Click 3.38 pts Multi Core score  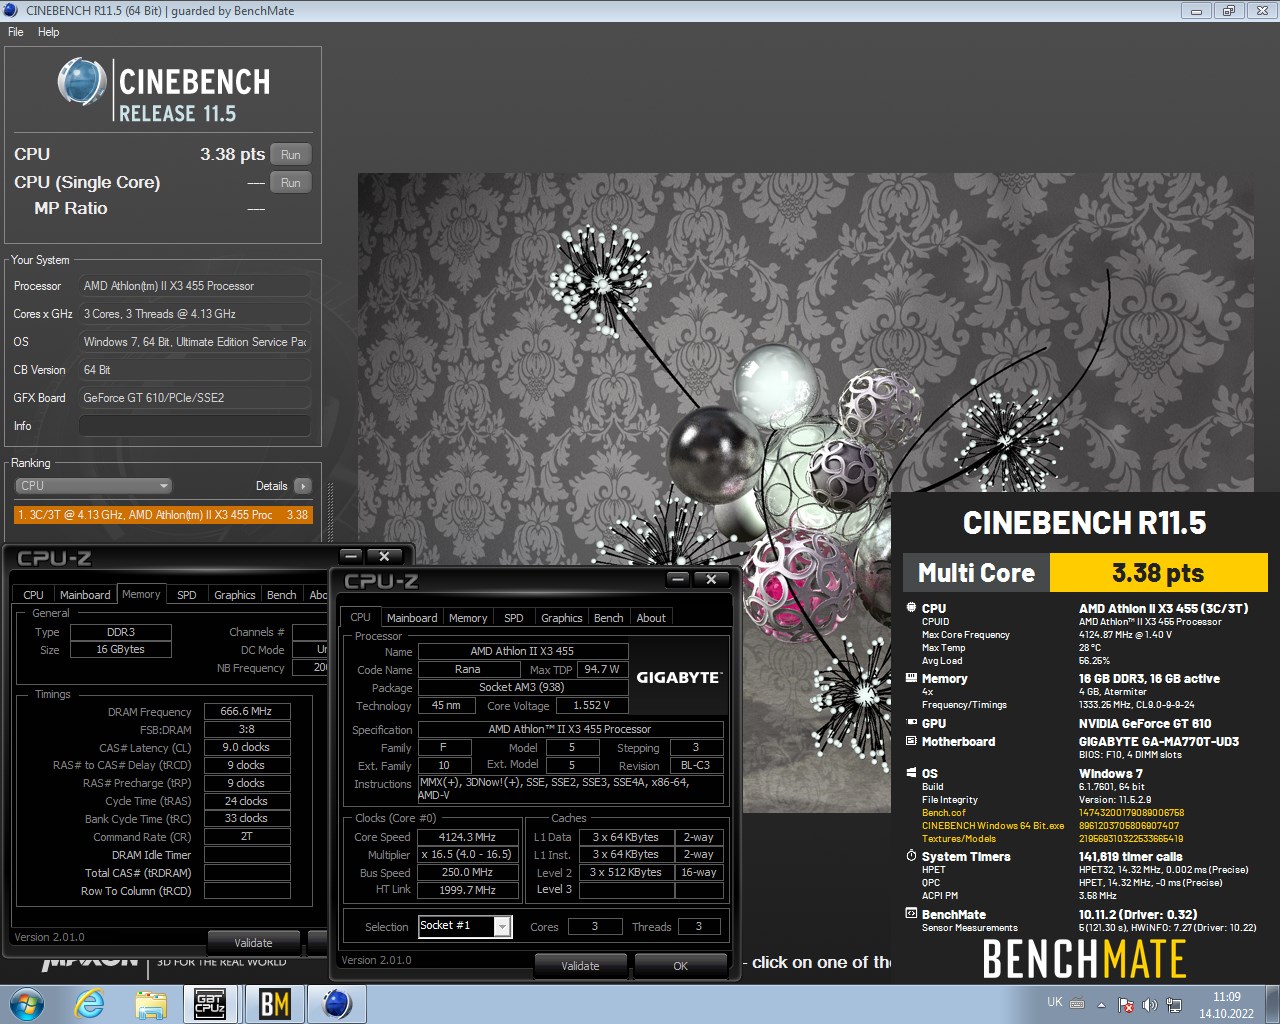pyautogui.click(x=1158, y=573)
